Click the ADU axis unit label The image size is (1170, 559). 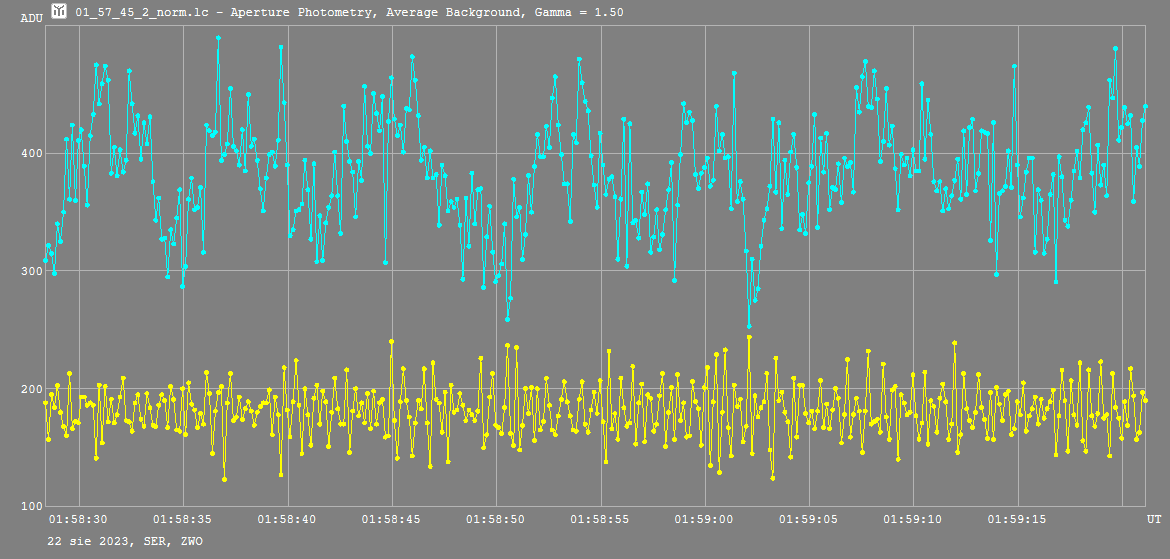point(31,18)
